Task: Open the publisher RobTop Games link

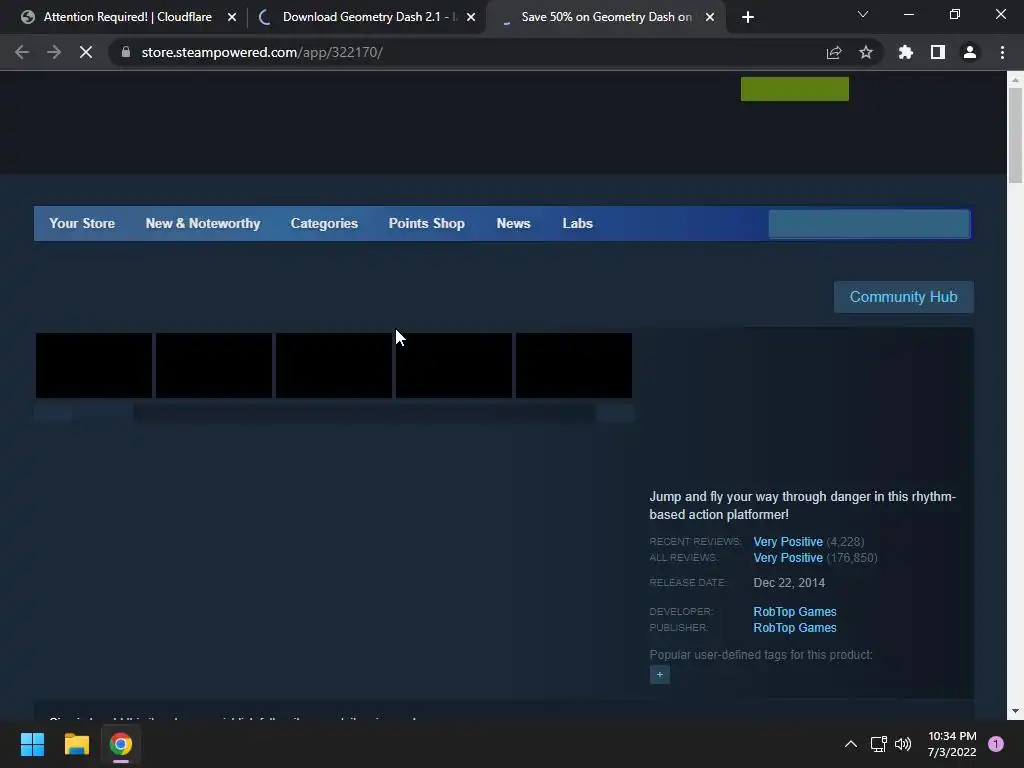Action: (x=795, y=628)
